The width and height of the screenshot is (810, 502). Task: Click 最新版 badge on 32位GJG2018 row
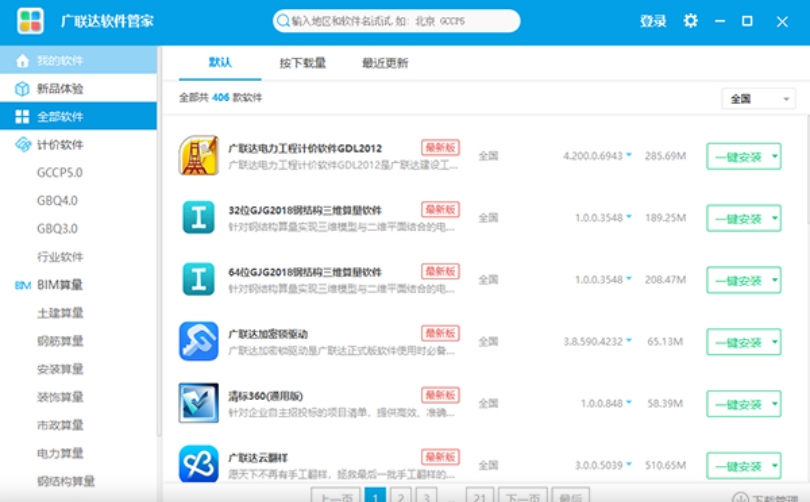point(440,209)
